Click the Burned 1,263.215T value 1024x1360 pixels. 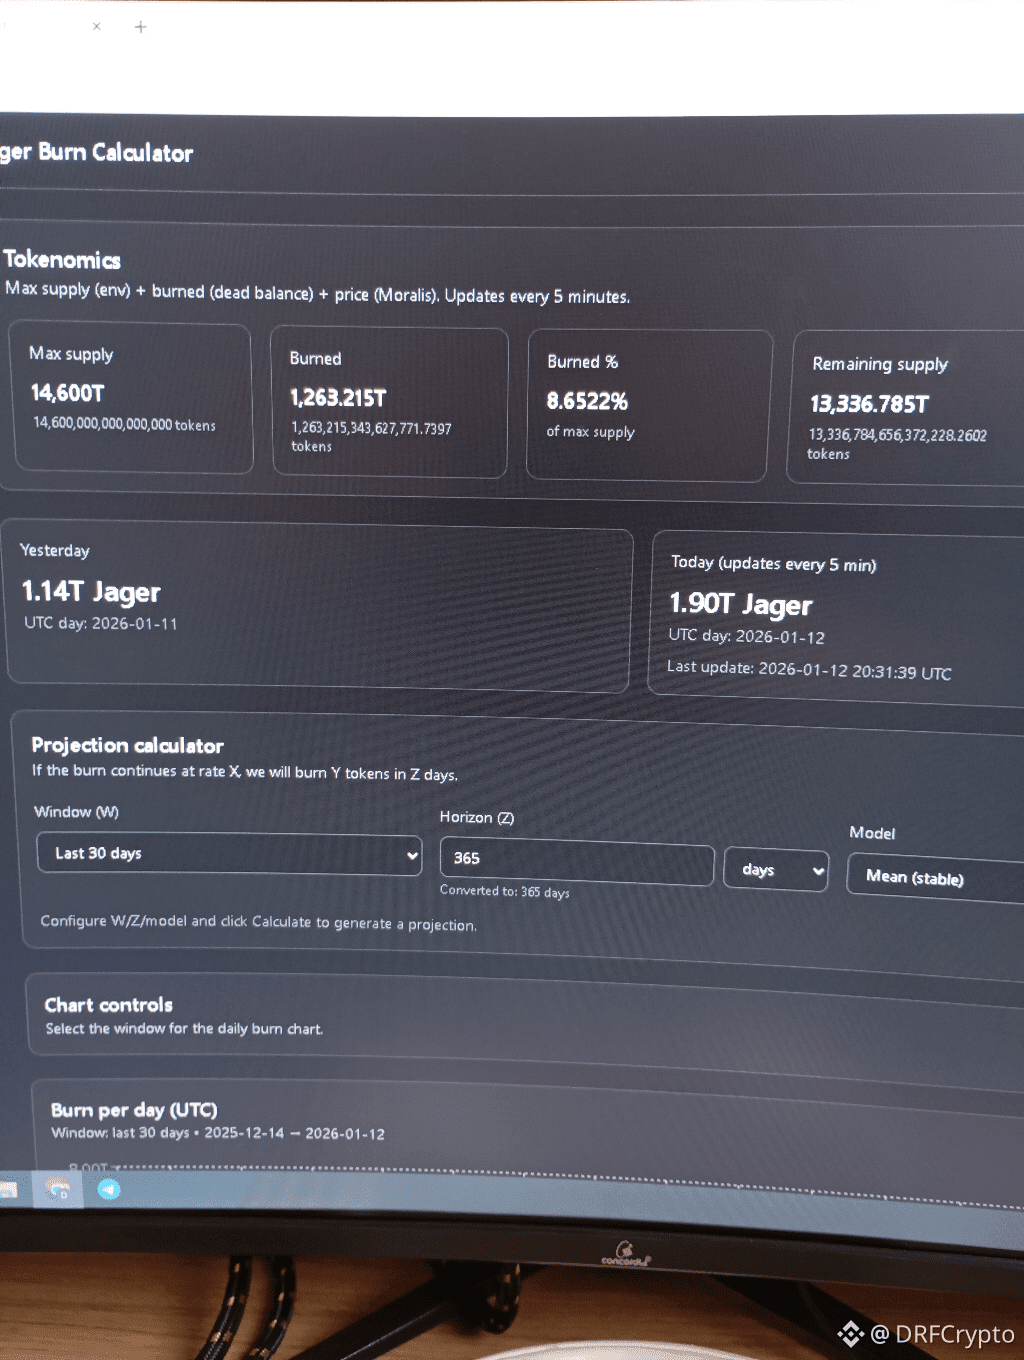[338, 398]
